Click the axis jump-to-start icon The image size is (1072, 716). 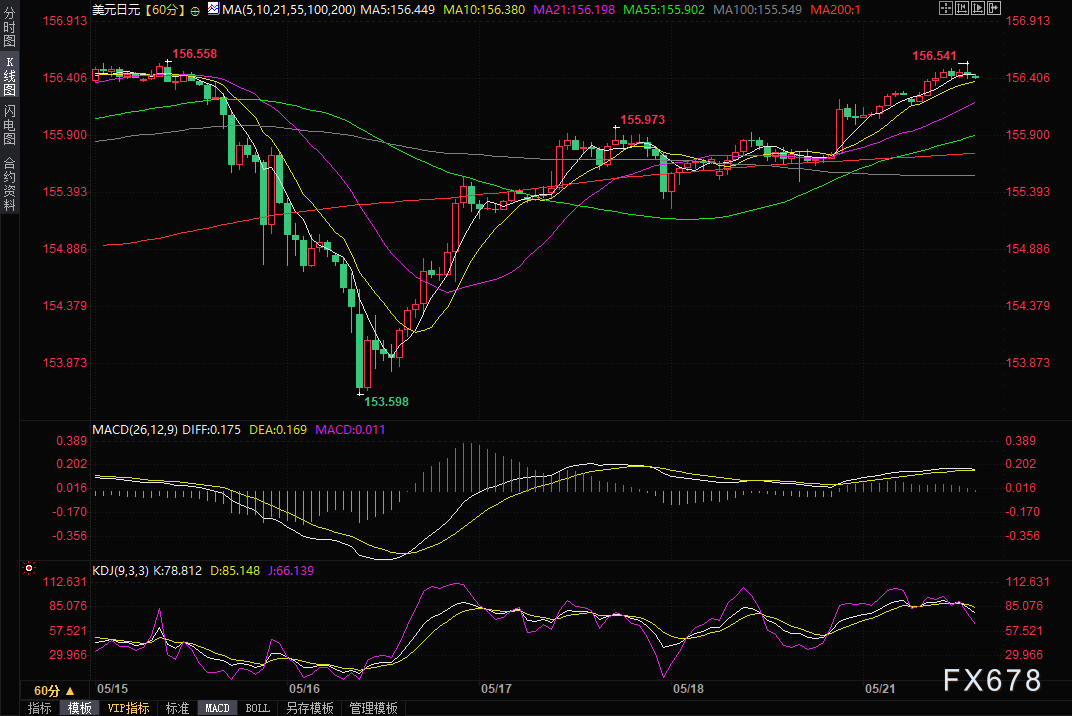(x=962, y=8)
